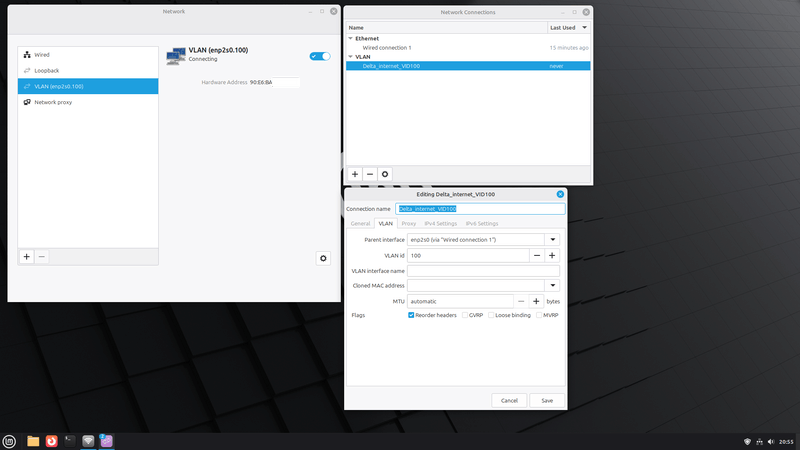Viewport: 800px width, 450px height.
Task: Maximize the Network Connections window
Action: (x=574, y=12)
